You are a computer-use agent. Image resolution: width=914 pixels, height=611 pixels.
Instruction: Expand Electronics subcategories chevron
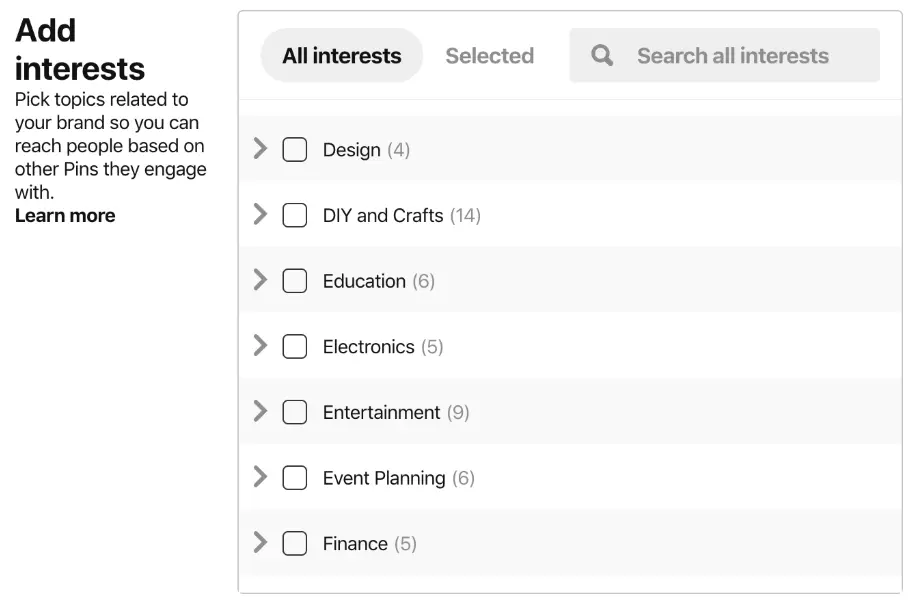coord(261,346)
